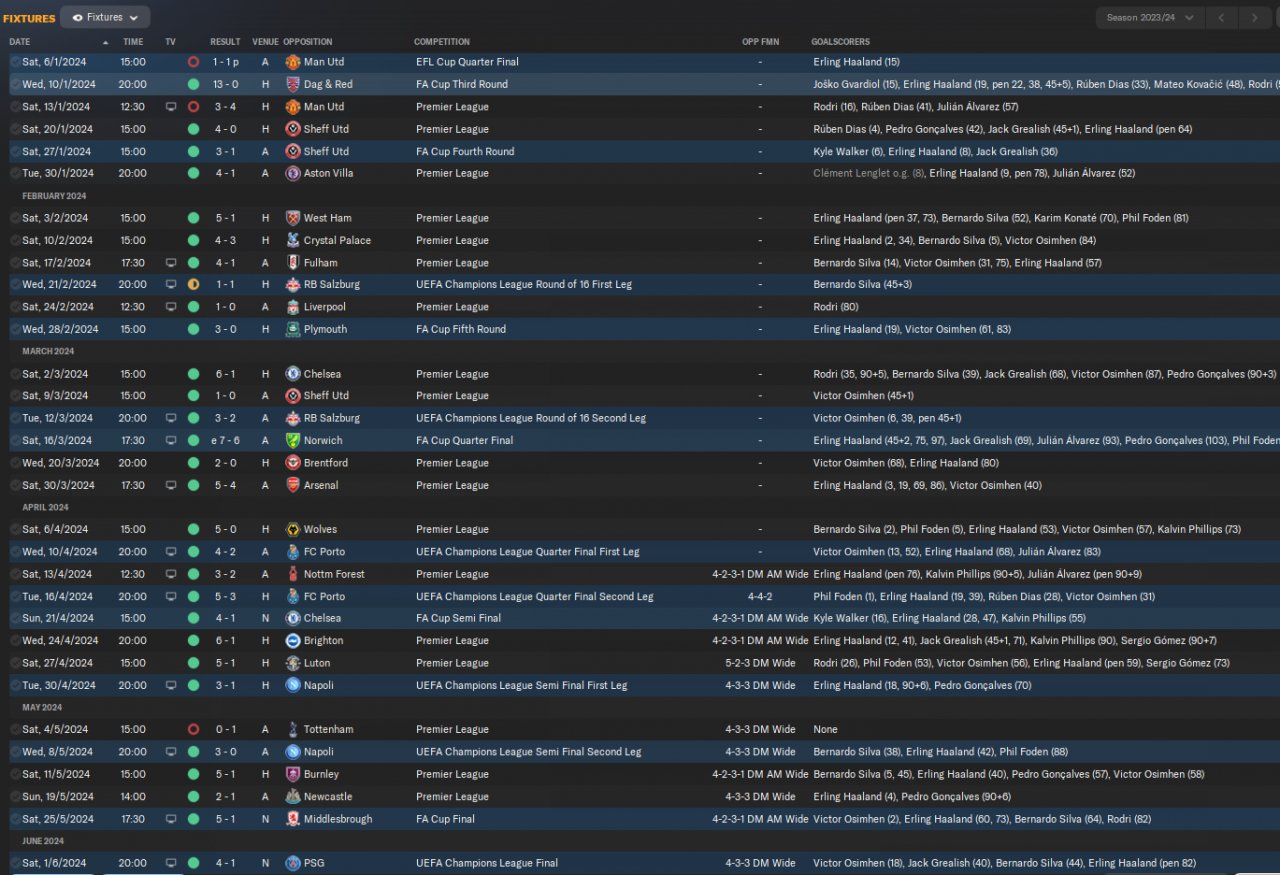Click the Arsenal club badge
This screenshot has width=1280, height=875.
pyautogui.click(x=293, y=485)
